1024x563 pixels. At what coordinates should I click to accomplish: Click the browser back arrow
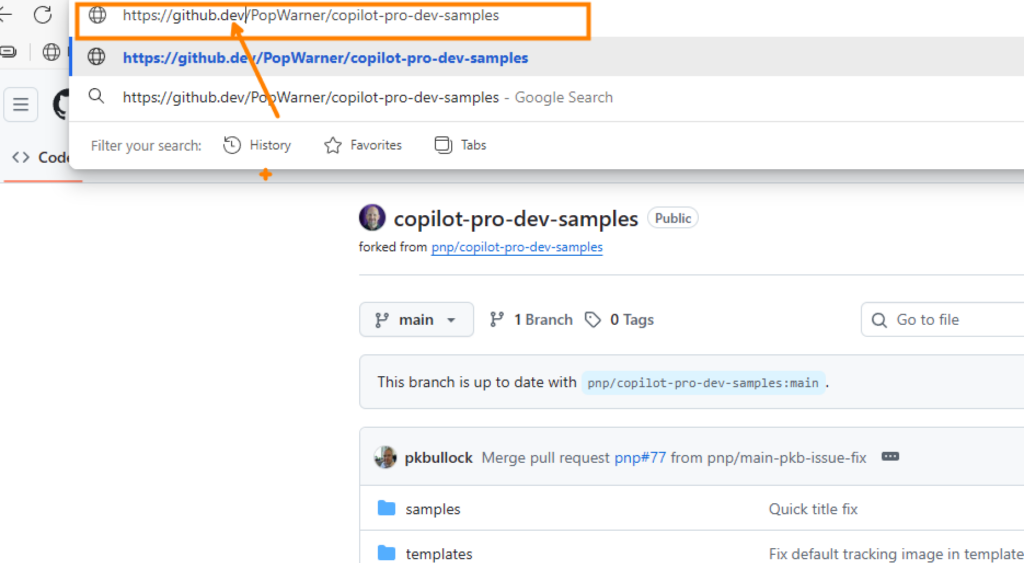(x=5, y=14)
